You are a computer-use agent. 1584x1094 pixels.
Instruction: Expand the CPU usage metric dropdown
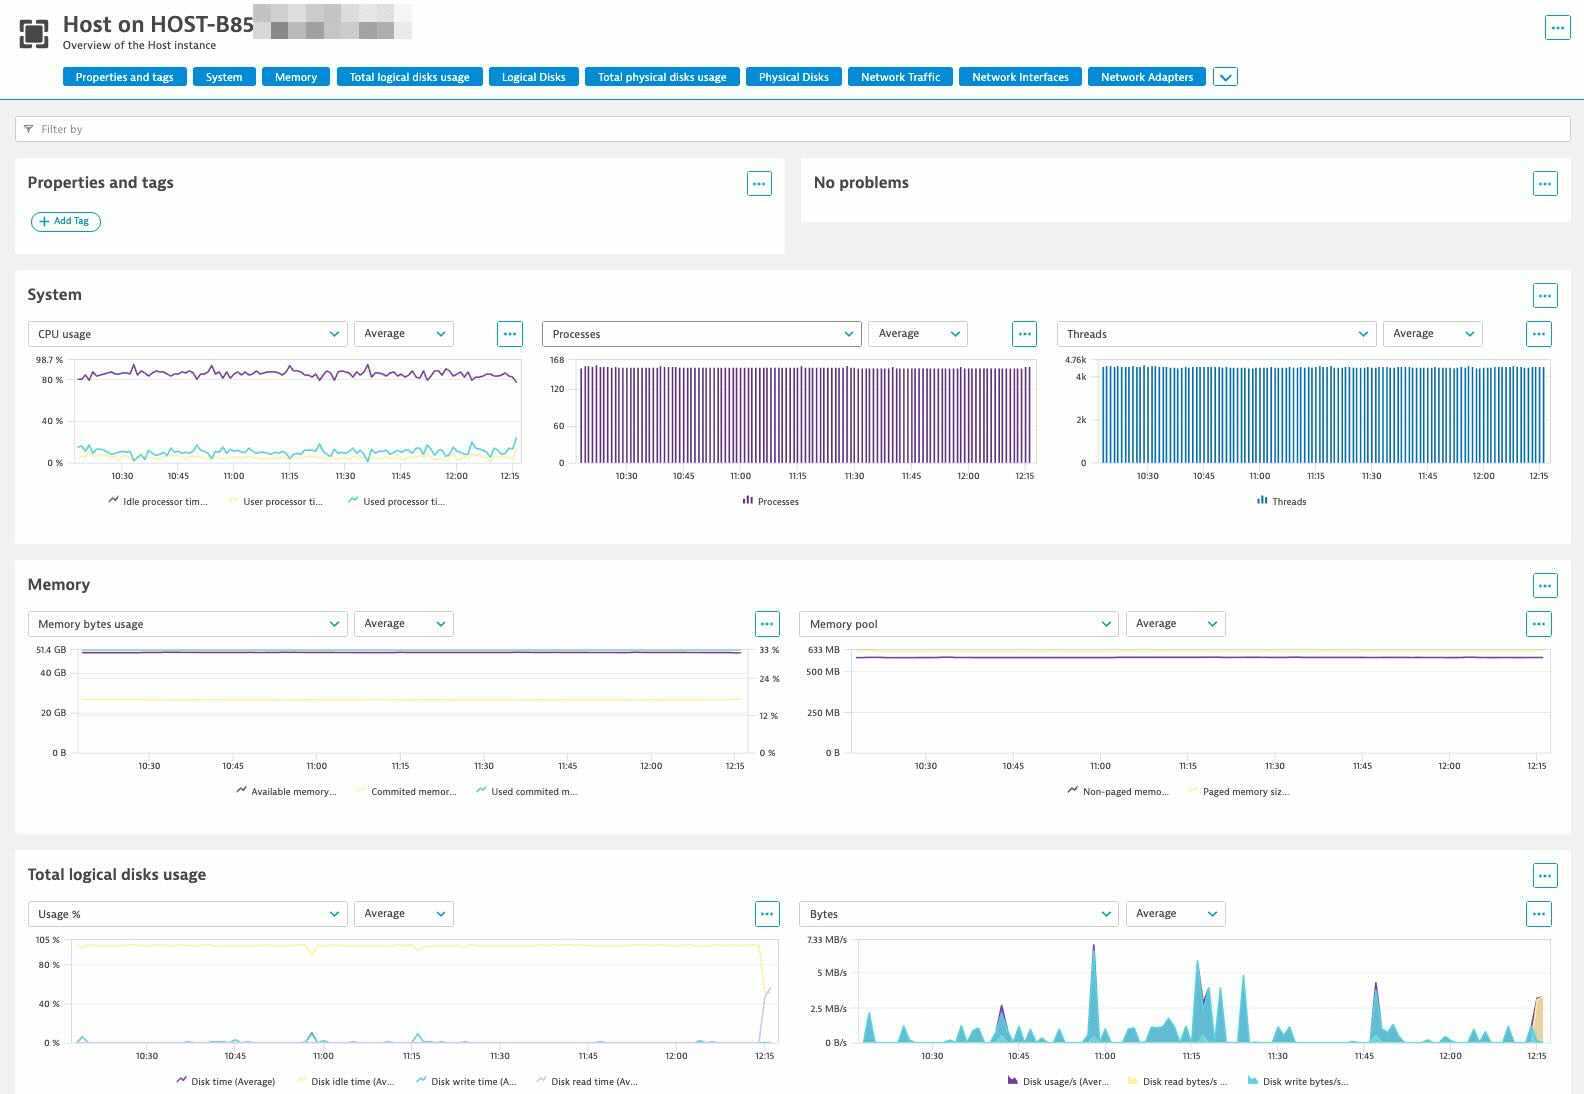pos(187,334)
